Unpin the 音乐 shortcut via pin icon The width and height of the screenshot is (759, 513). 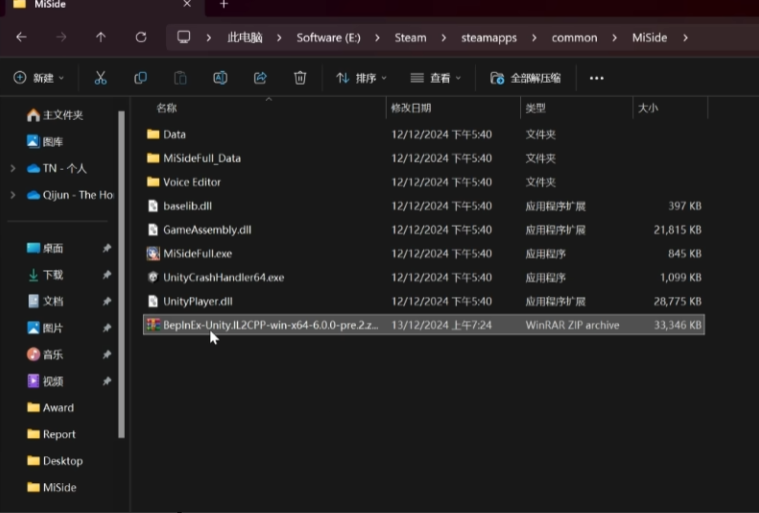106,355
